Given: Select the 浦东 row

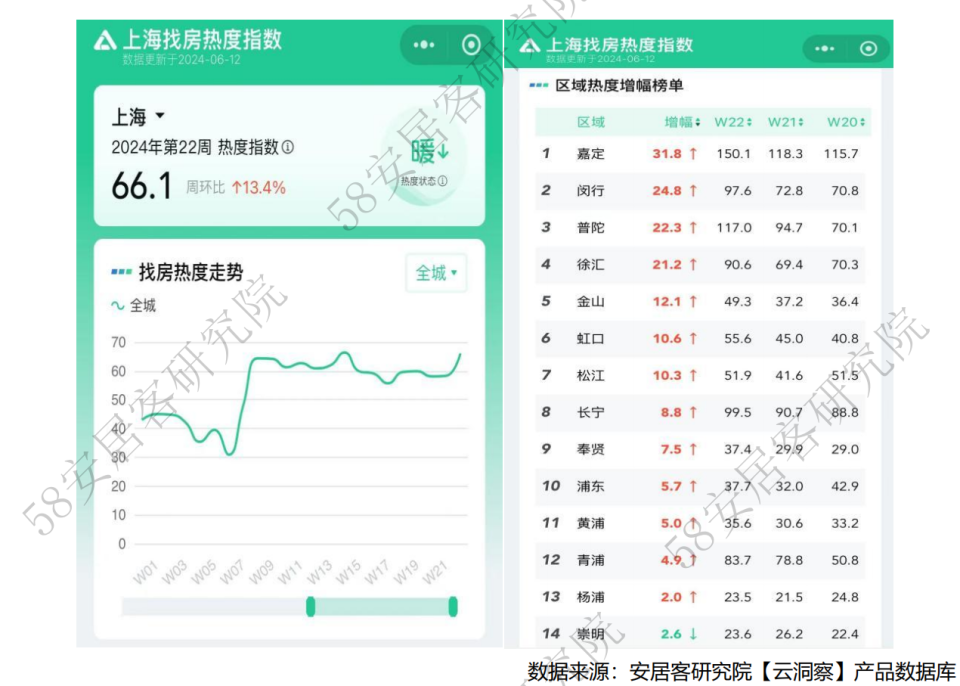Looking at the screenshot, I should point(700,486).
